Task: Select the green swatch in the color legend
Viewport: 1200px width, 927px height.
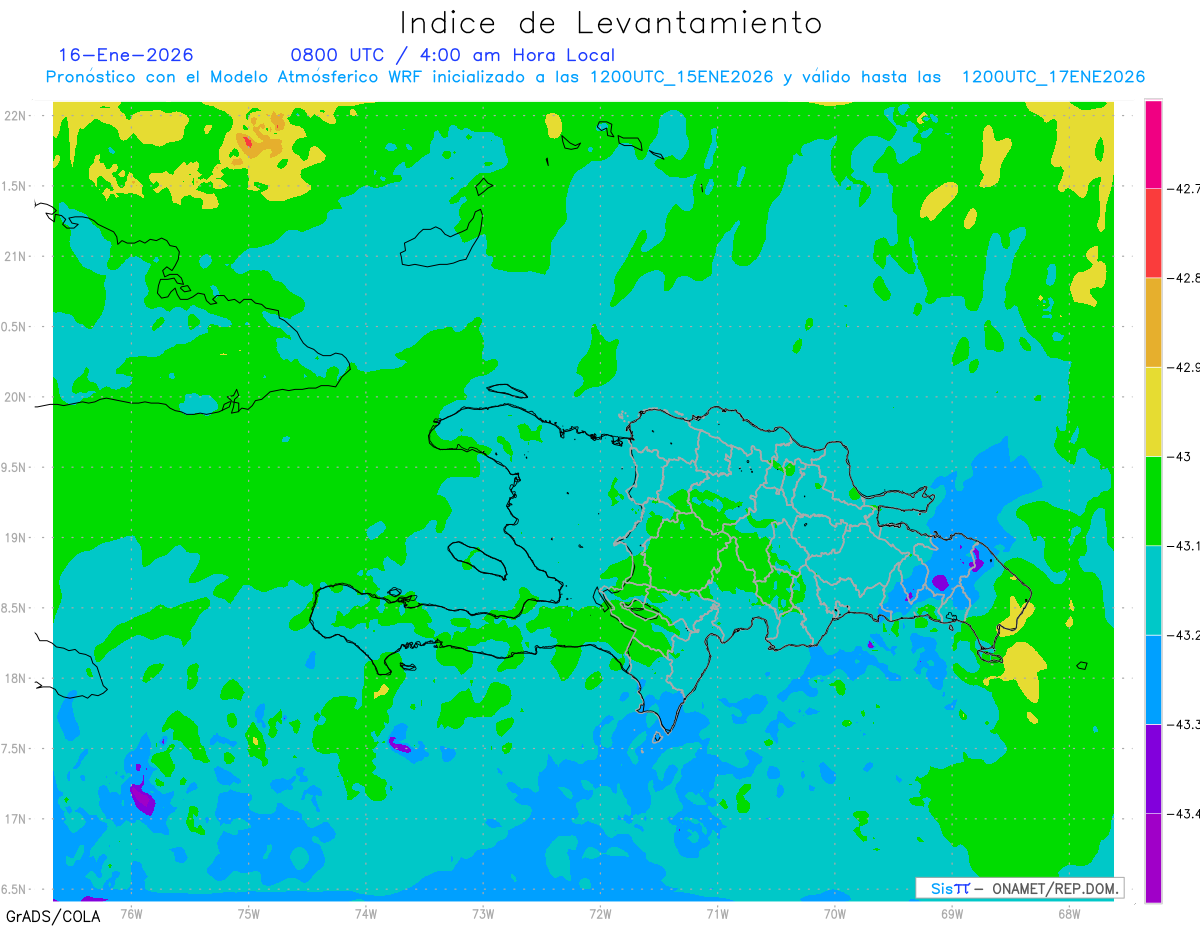Action: pyautogui.click(x=1153, y=500)
